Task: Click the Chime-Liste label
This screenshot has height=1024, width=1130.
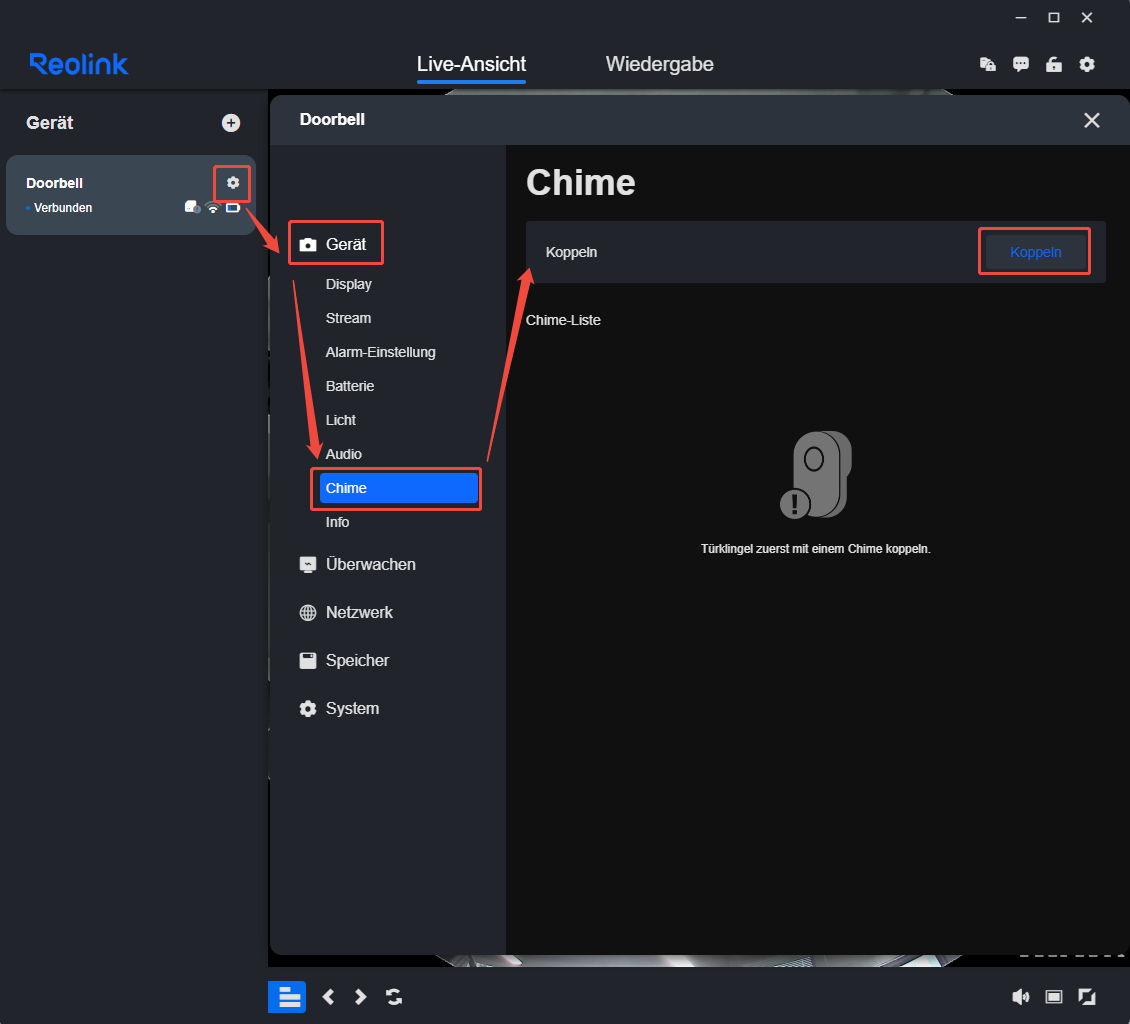Action: 563,320
